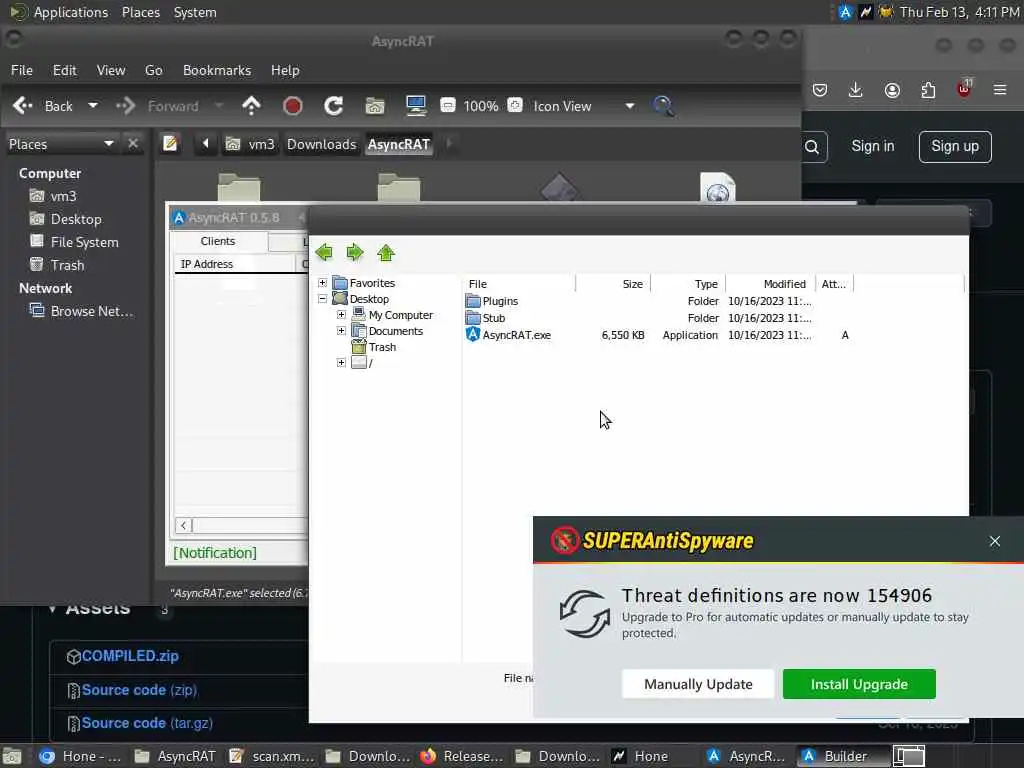Open Help menu in file manager
Screen dimensions: 1024x768
pyautogui.click(x=285, y=70)
